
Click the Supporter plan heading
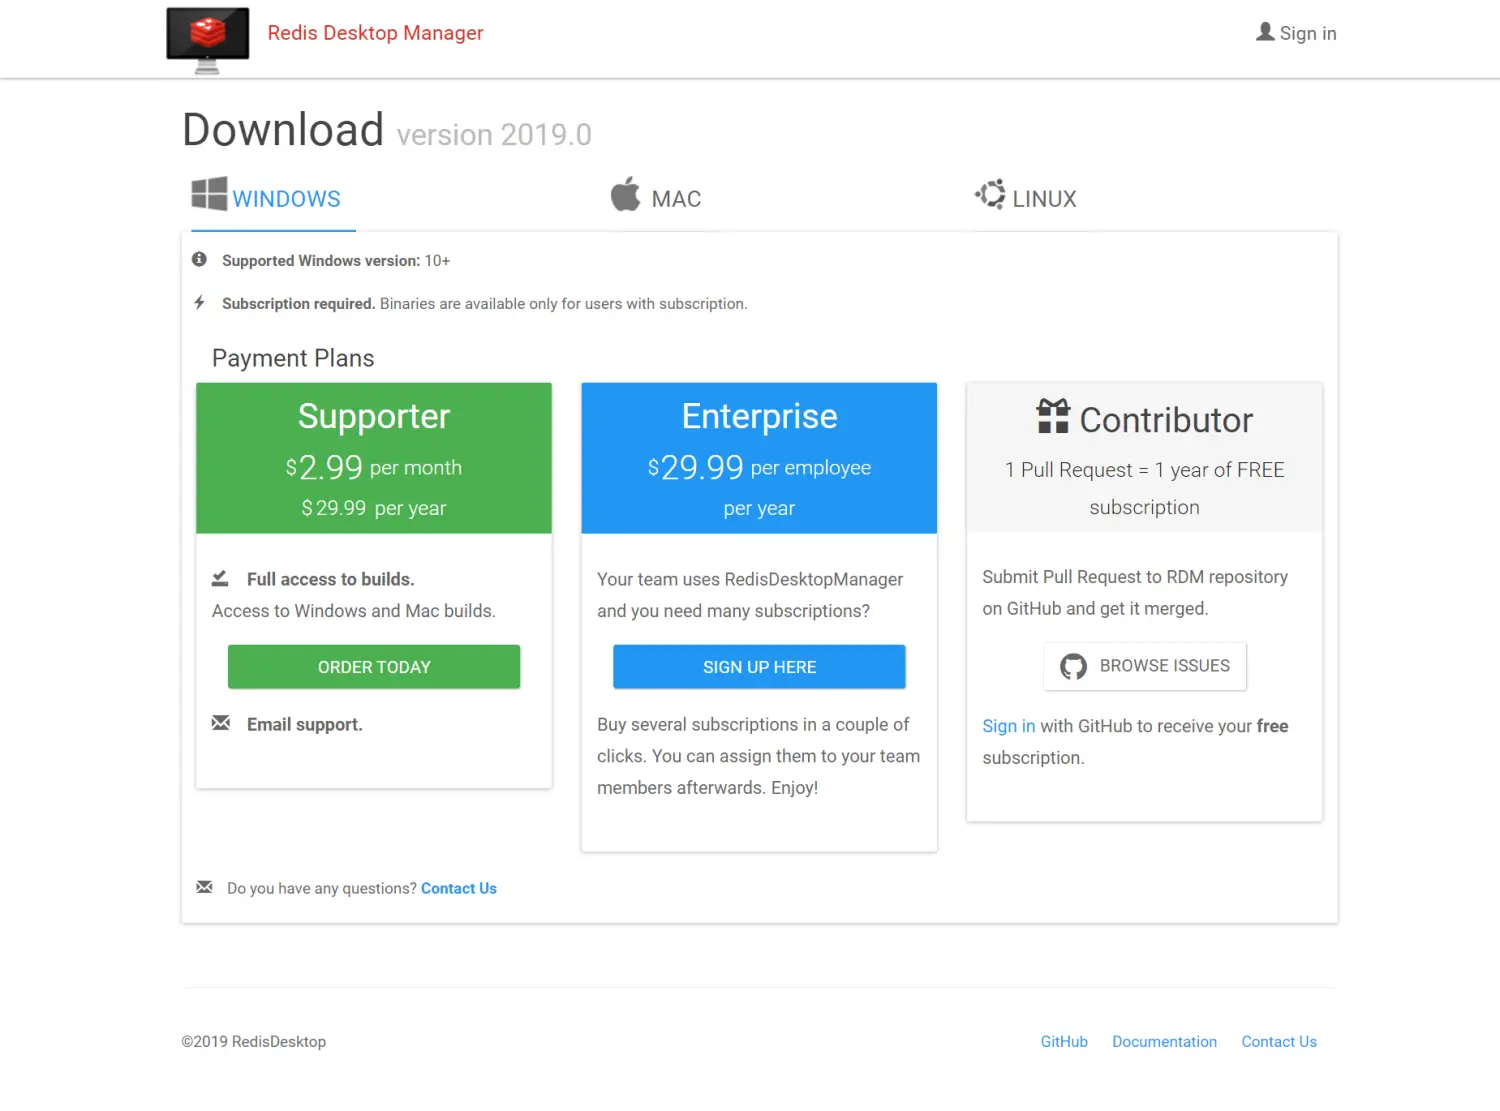click(x=374, y=416)
